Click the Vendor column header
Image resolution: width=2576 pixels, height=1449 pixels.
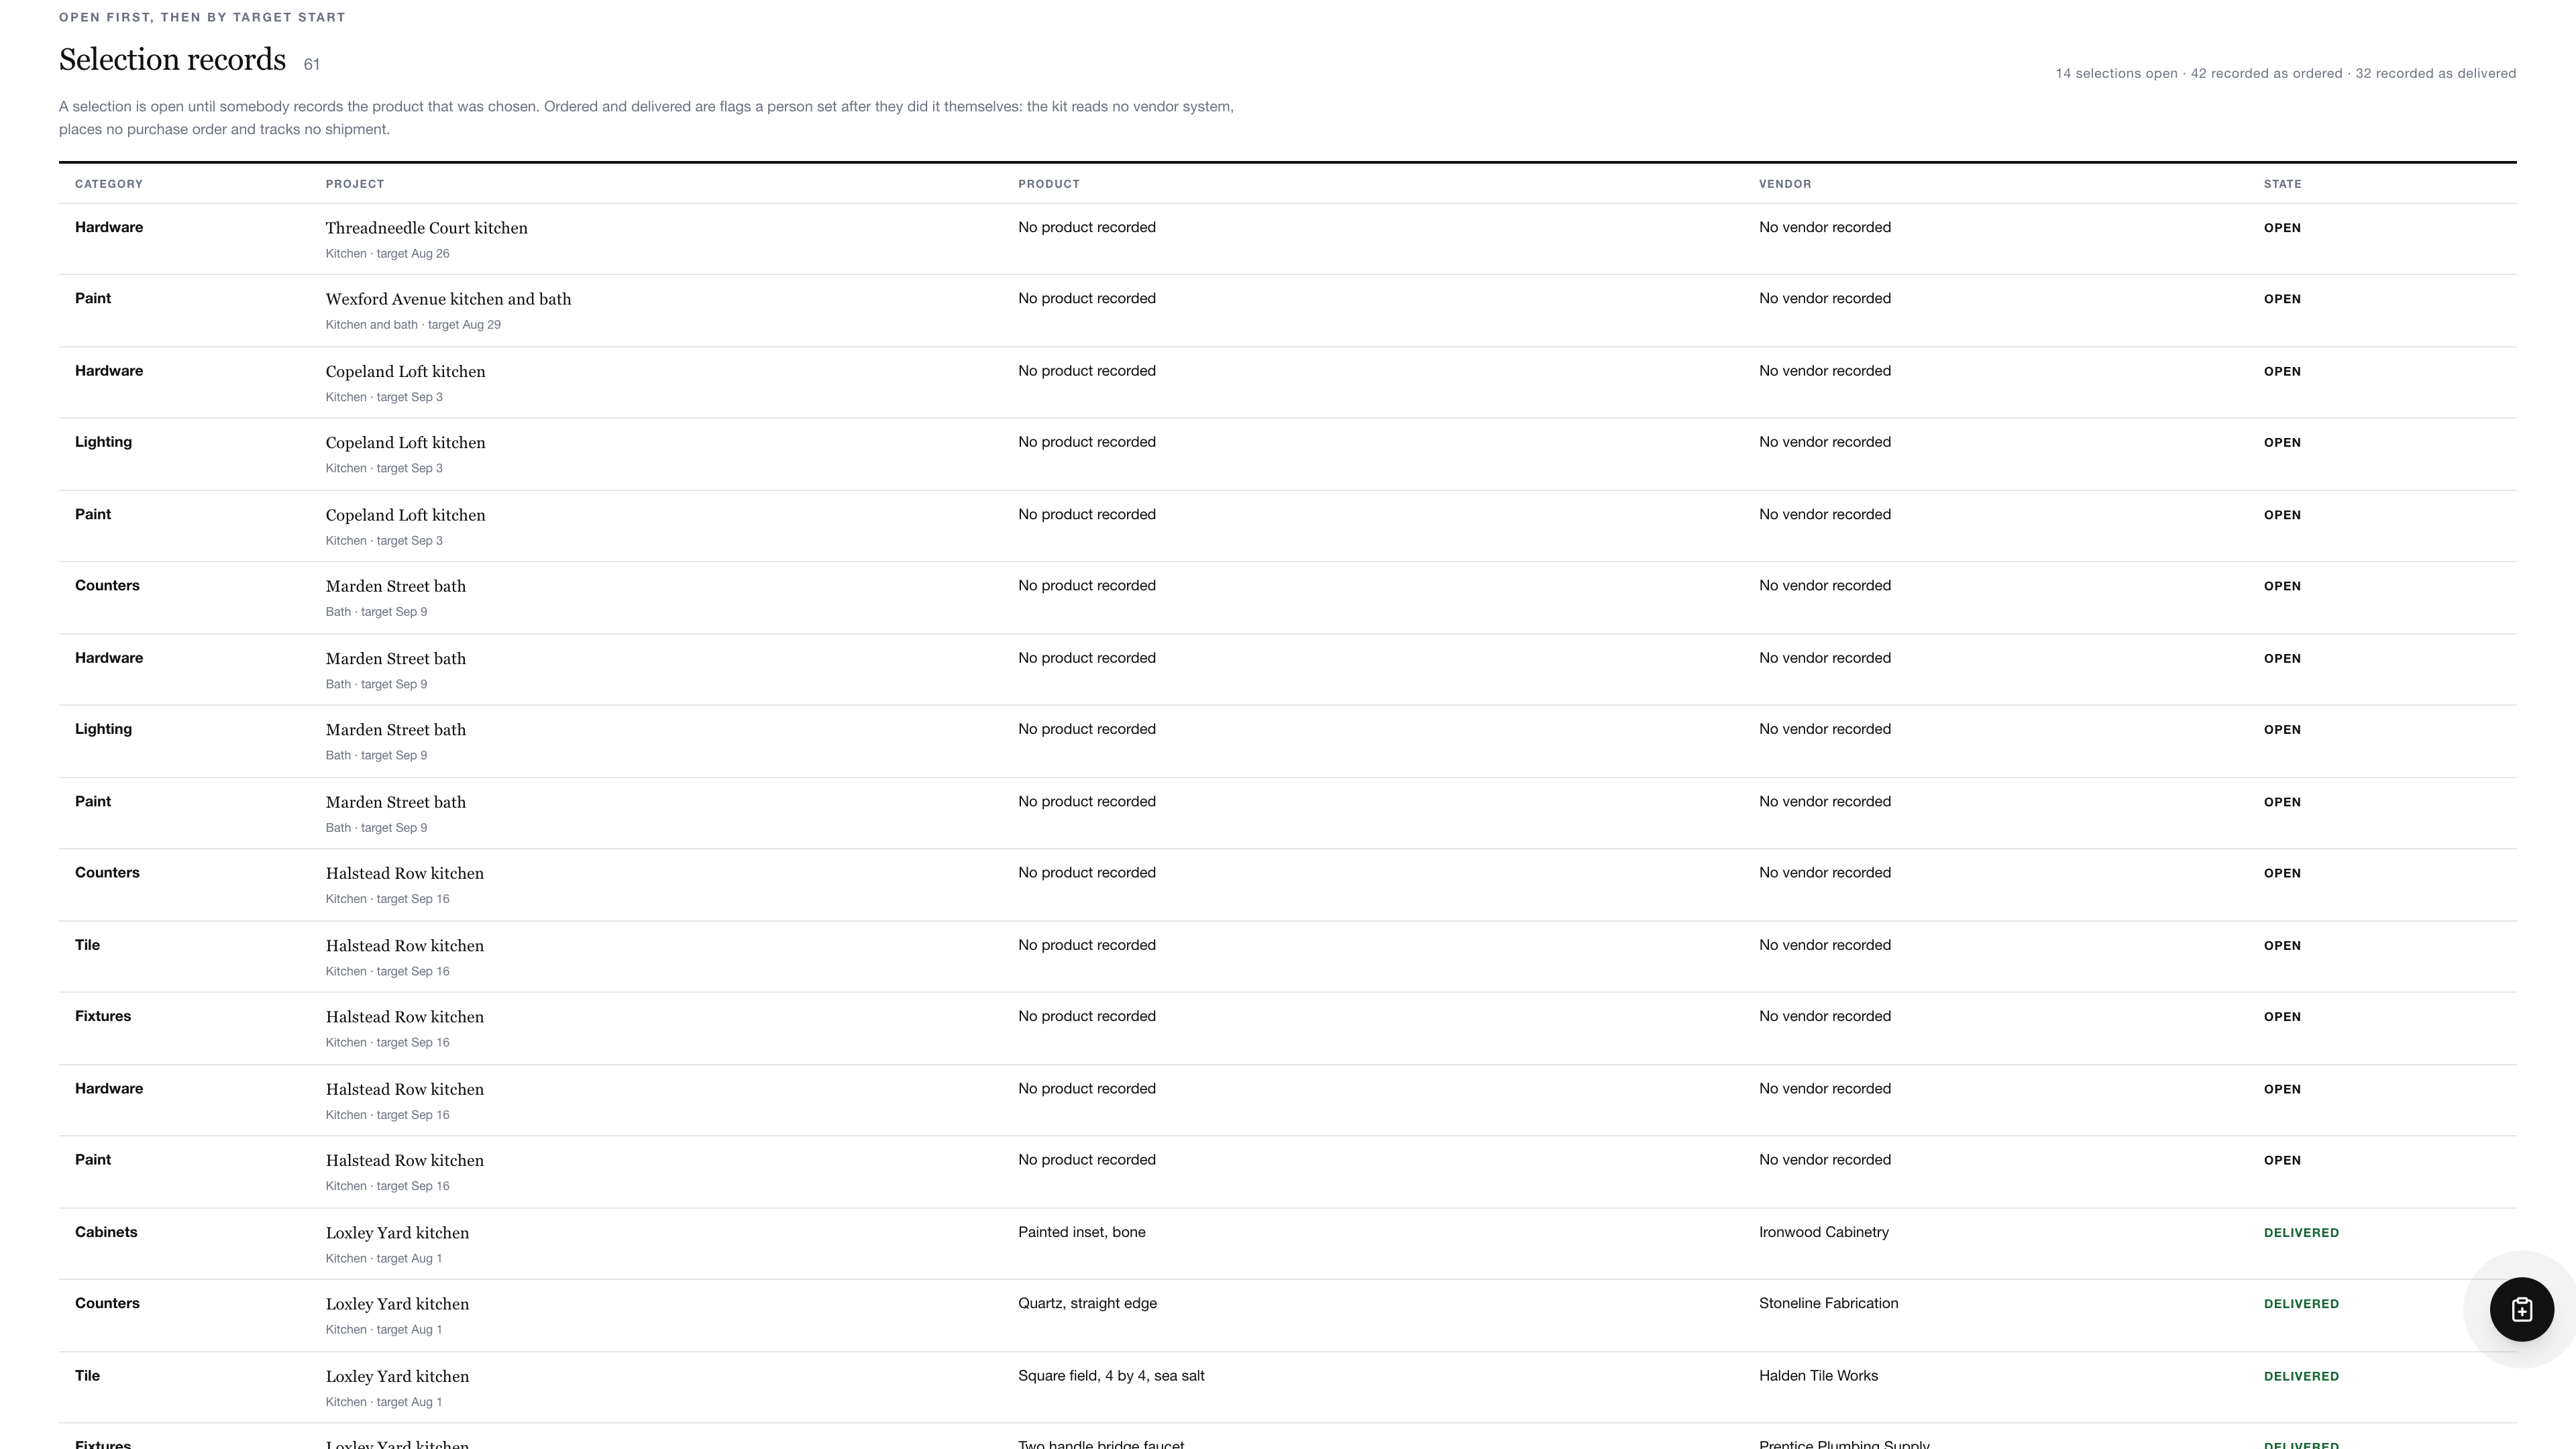(1785, 184)
